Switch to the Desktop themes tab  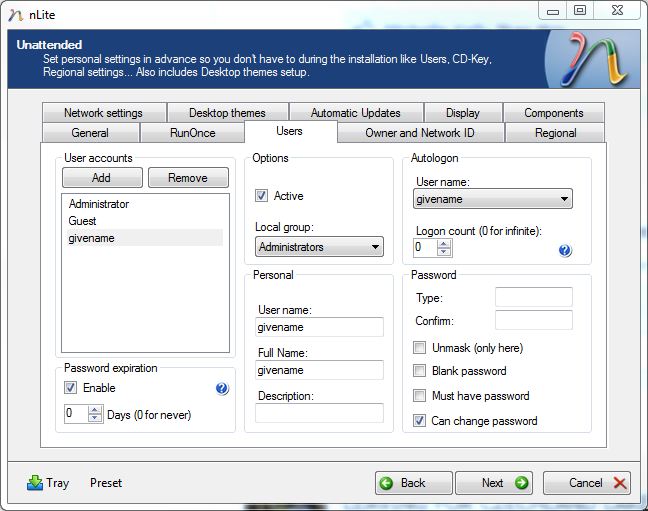pyautogui.click(x=227, y=113)
